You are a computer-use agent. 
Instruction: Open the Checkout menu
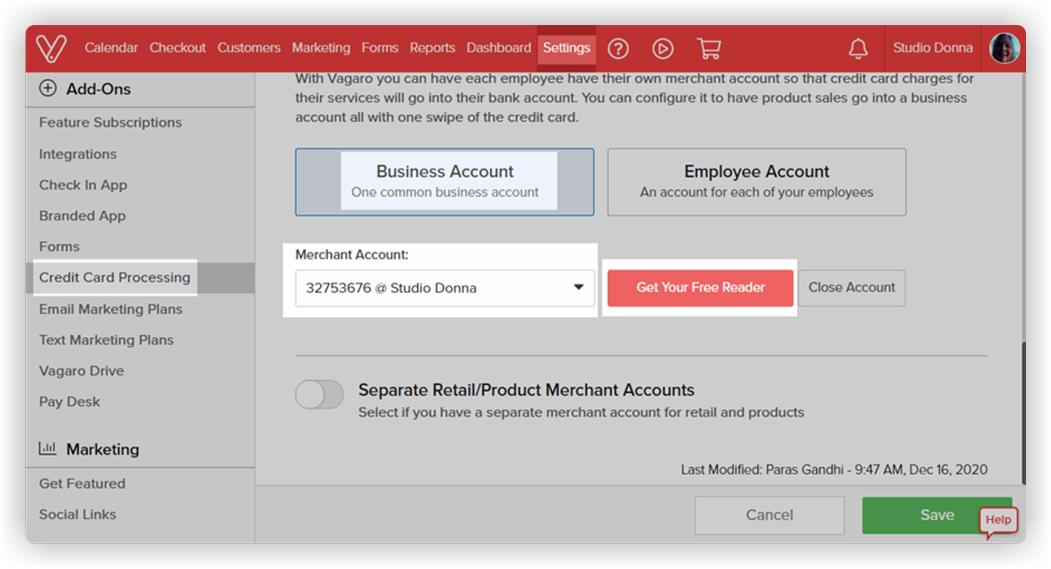pos(178,48)
